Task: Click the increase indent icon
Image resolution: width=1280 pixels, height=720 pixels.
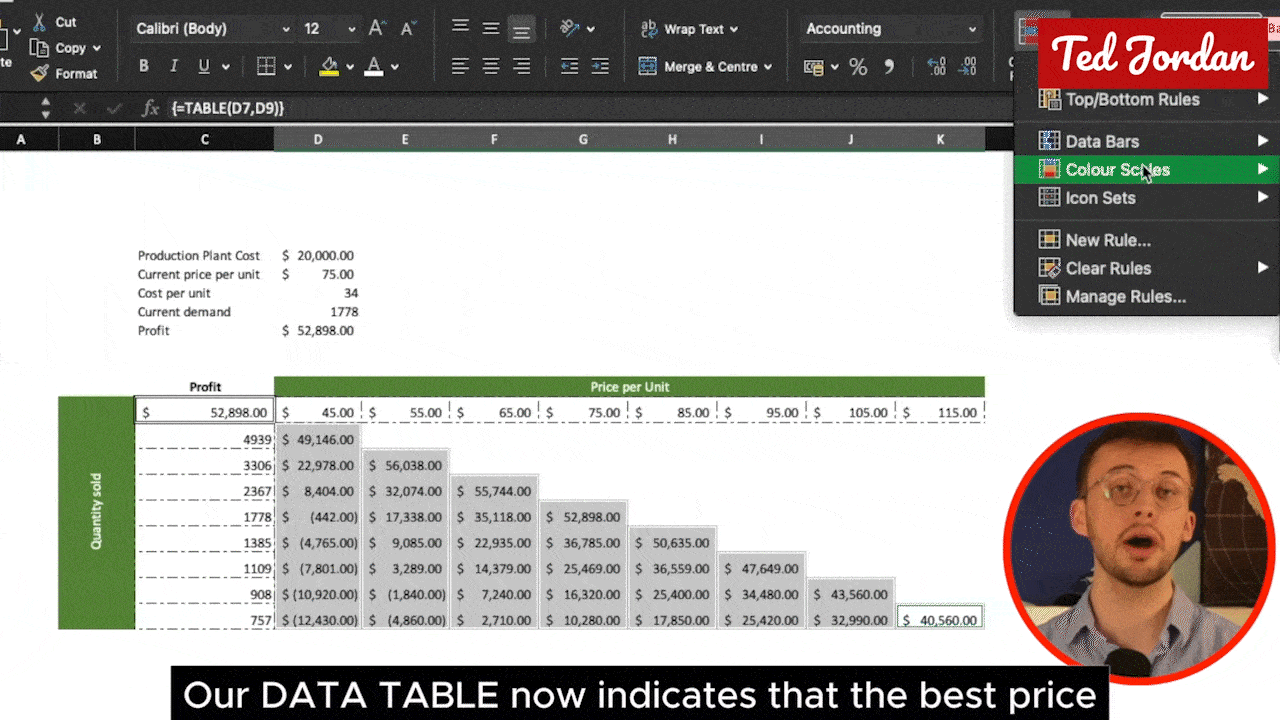Action: (600, 67)
